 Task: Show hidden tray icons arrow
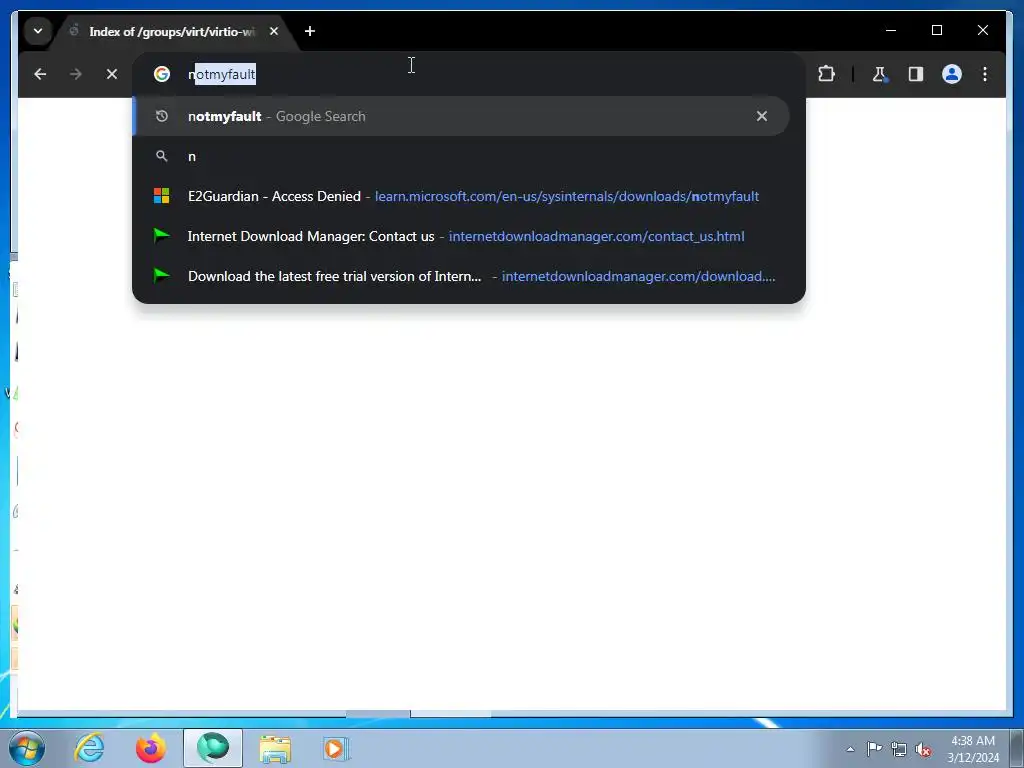pos(850,749)
